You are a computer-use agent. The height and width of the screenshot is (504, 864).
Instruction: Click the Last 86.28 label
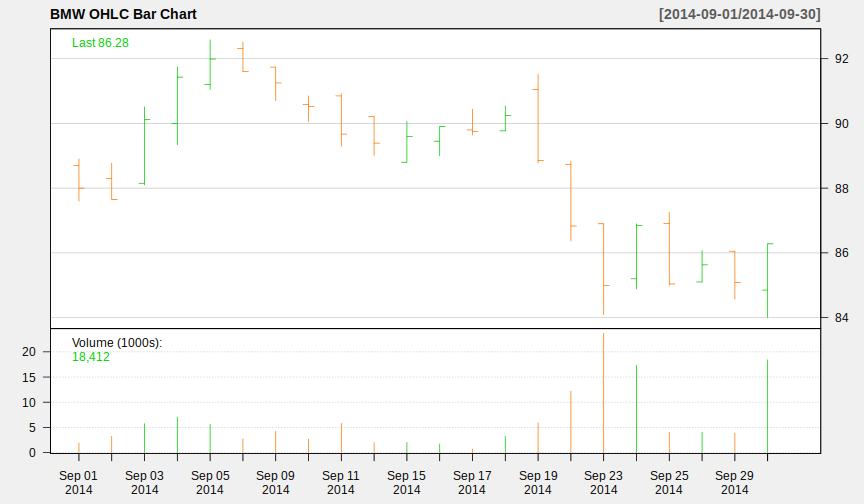(x=100, y=43)
